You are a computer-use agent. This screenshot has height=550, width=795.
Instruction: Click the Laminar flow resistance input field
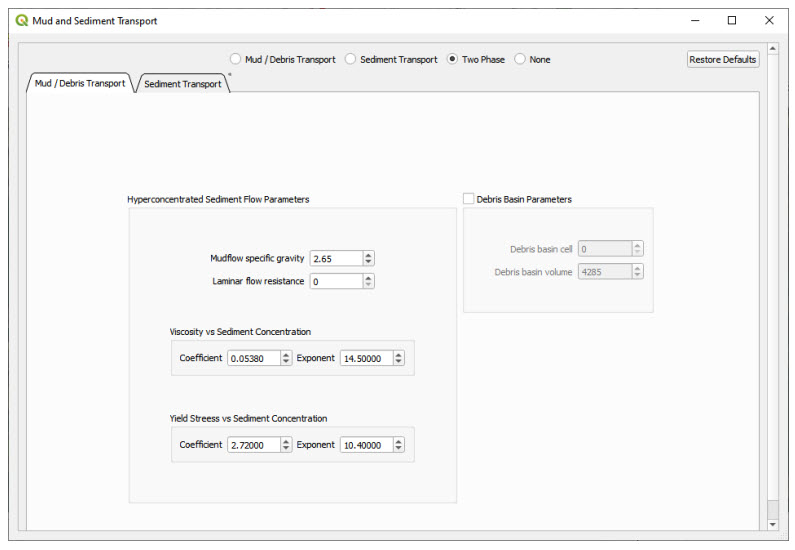point(335,282)
